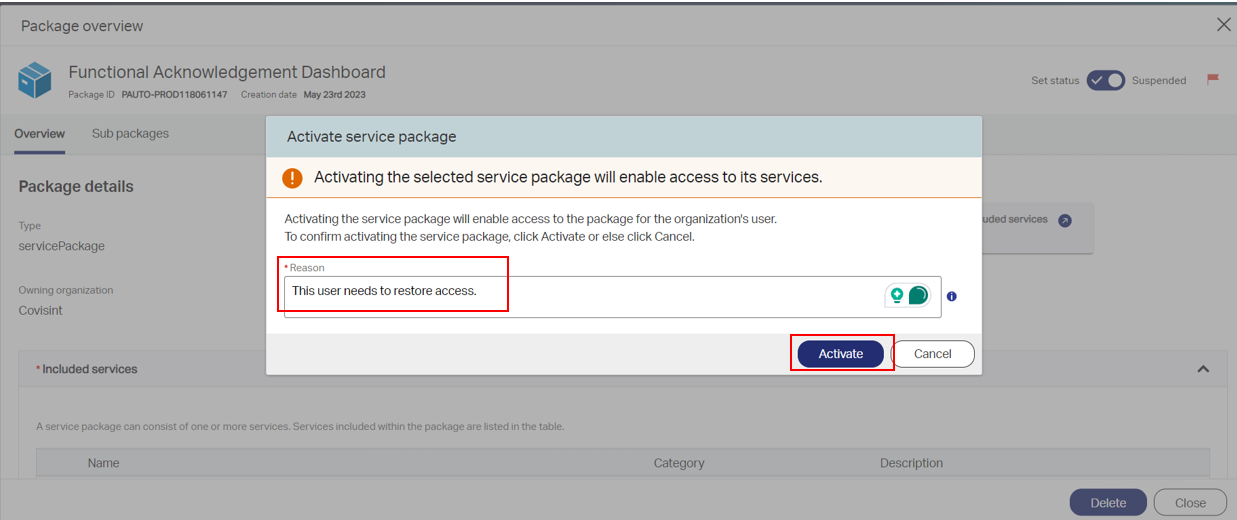Open the included services arrow link icon
Image resolution: width=1237 pixels, height=520 pixels.
click(x=1065, y=220)
